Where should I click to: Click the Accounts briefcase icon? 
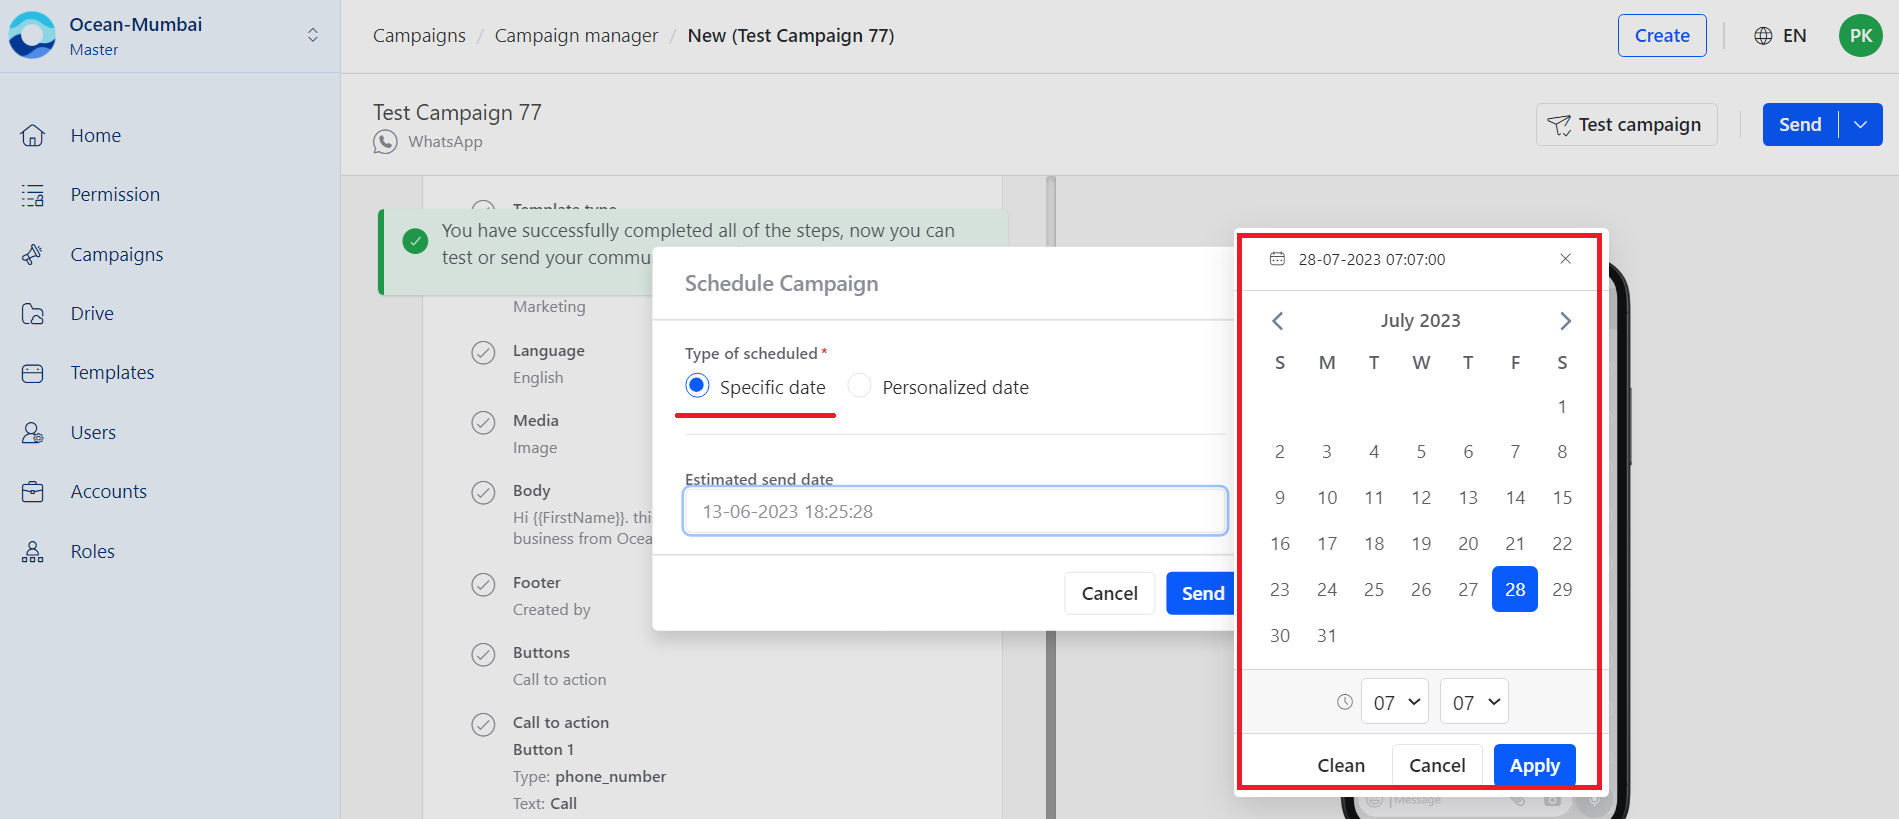click(32, 492)
